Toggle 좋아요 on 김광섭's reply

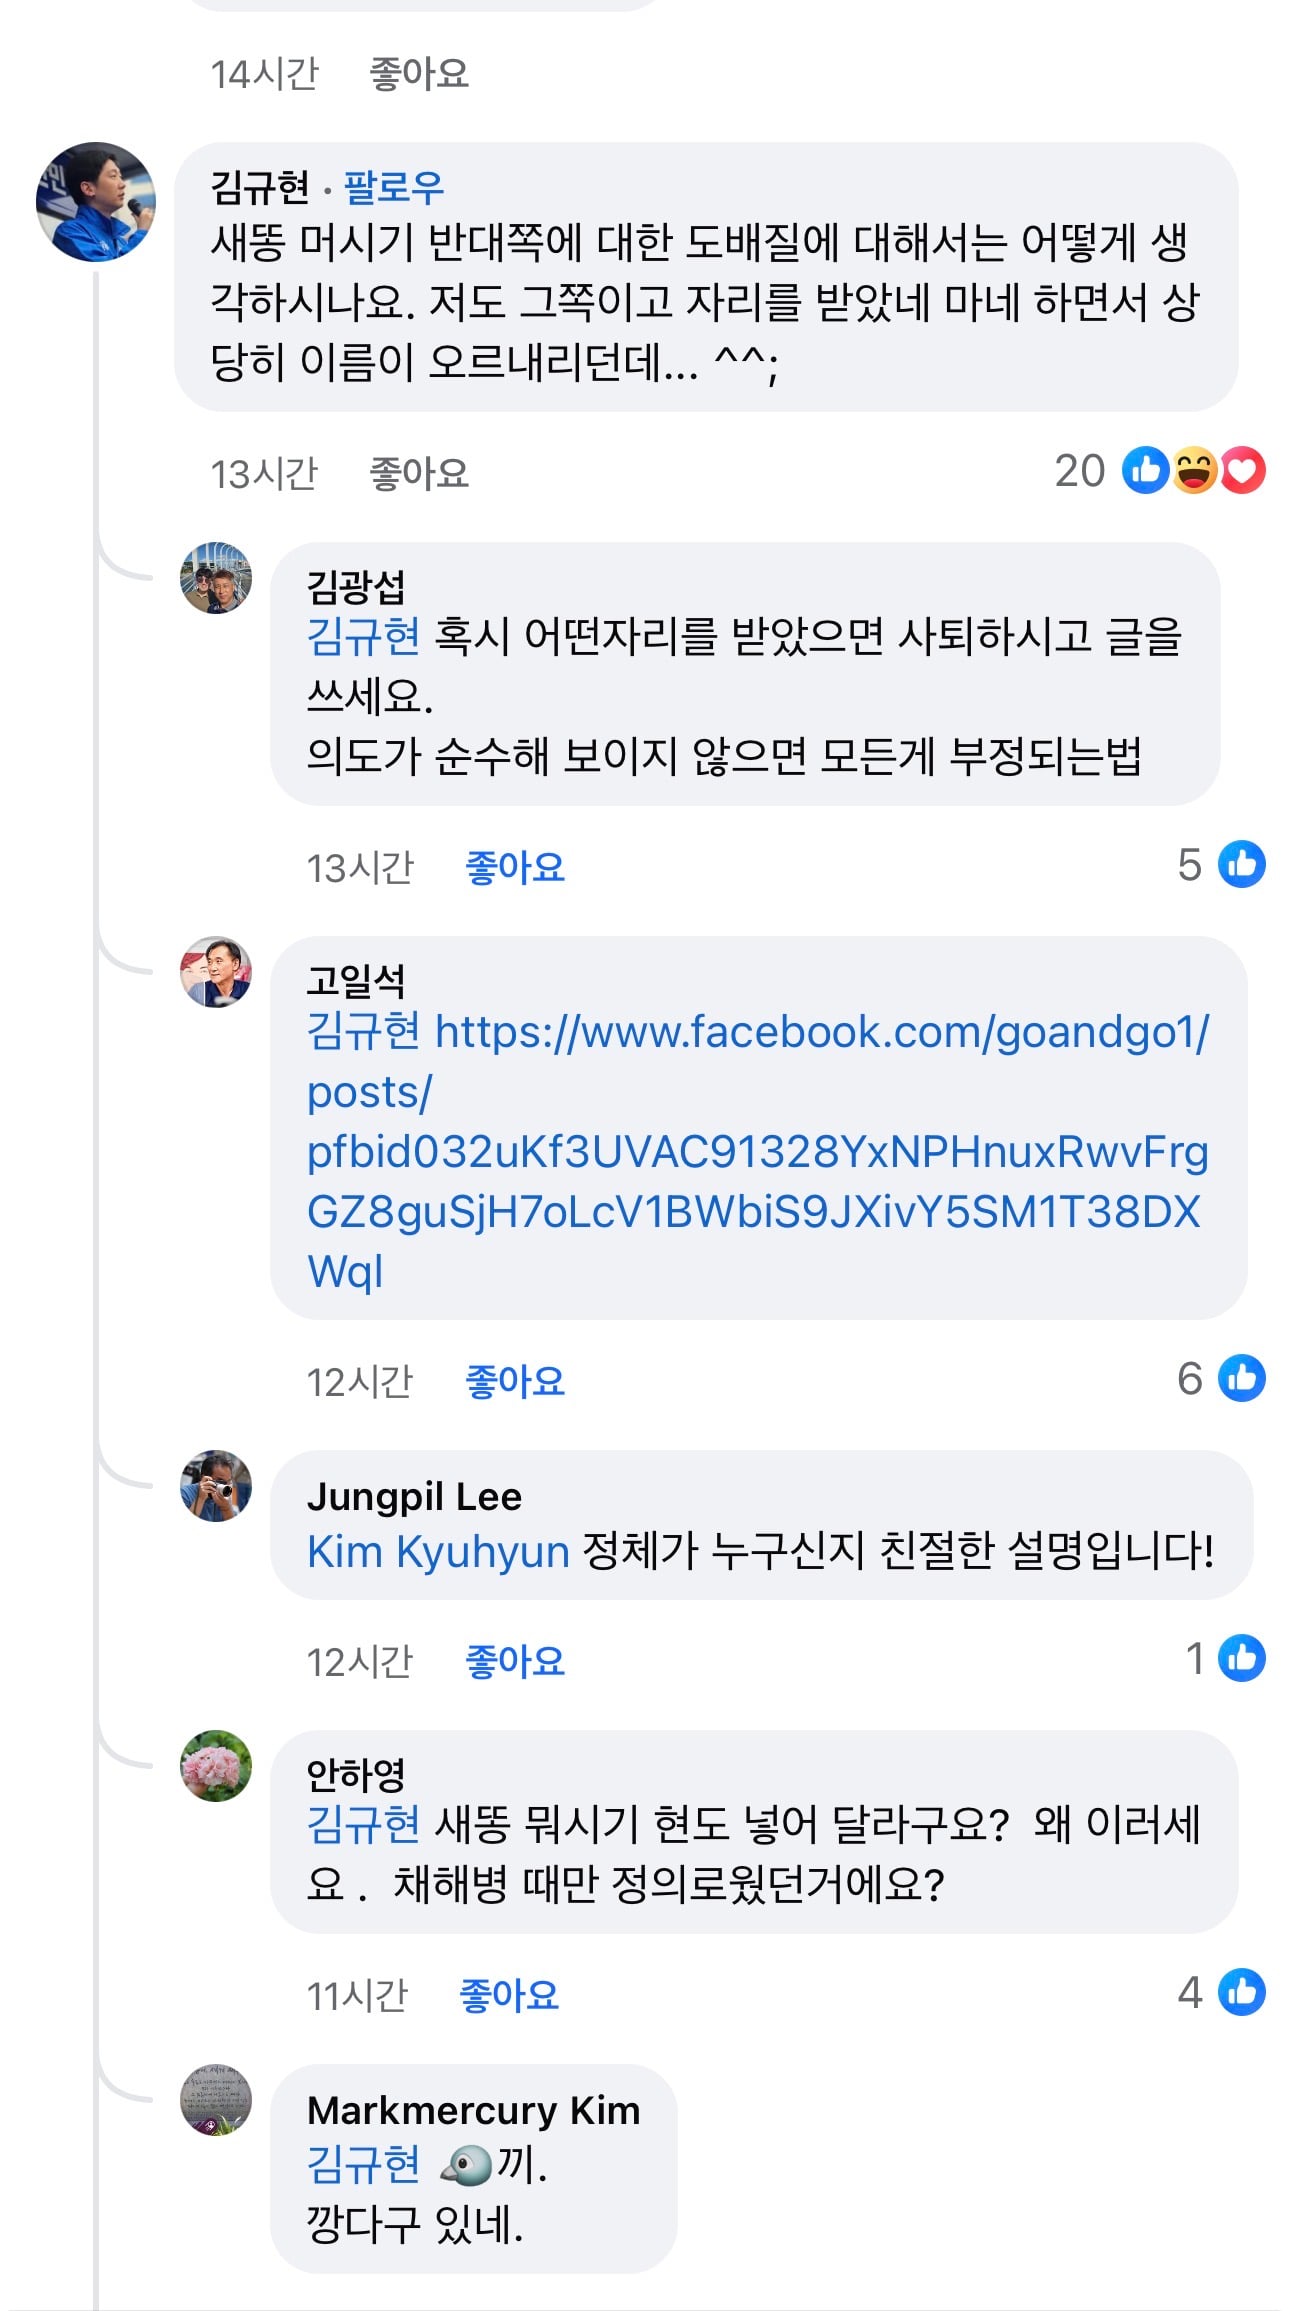515,868
